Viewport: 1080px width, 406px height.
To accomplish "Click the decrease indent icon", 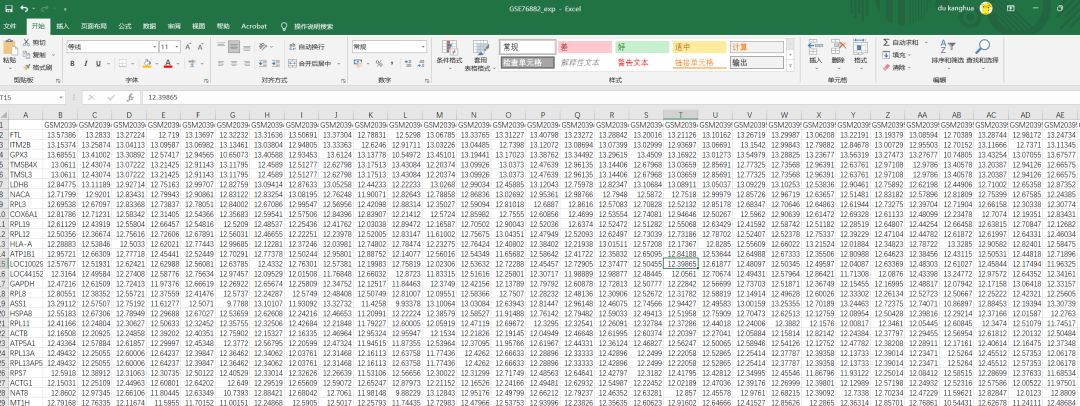I will point(262,63).
